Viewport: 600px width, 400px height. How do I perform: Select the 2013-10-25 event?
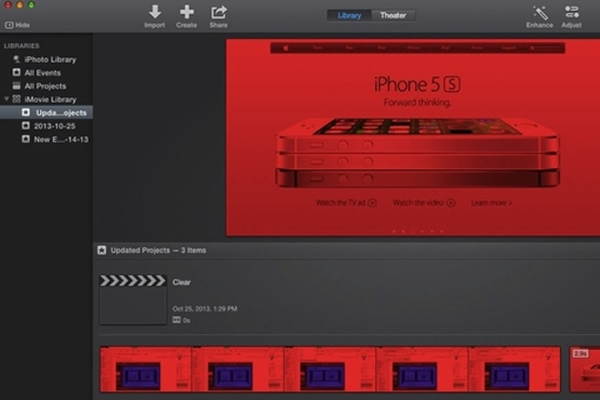point(46,126)
